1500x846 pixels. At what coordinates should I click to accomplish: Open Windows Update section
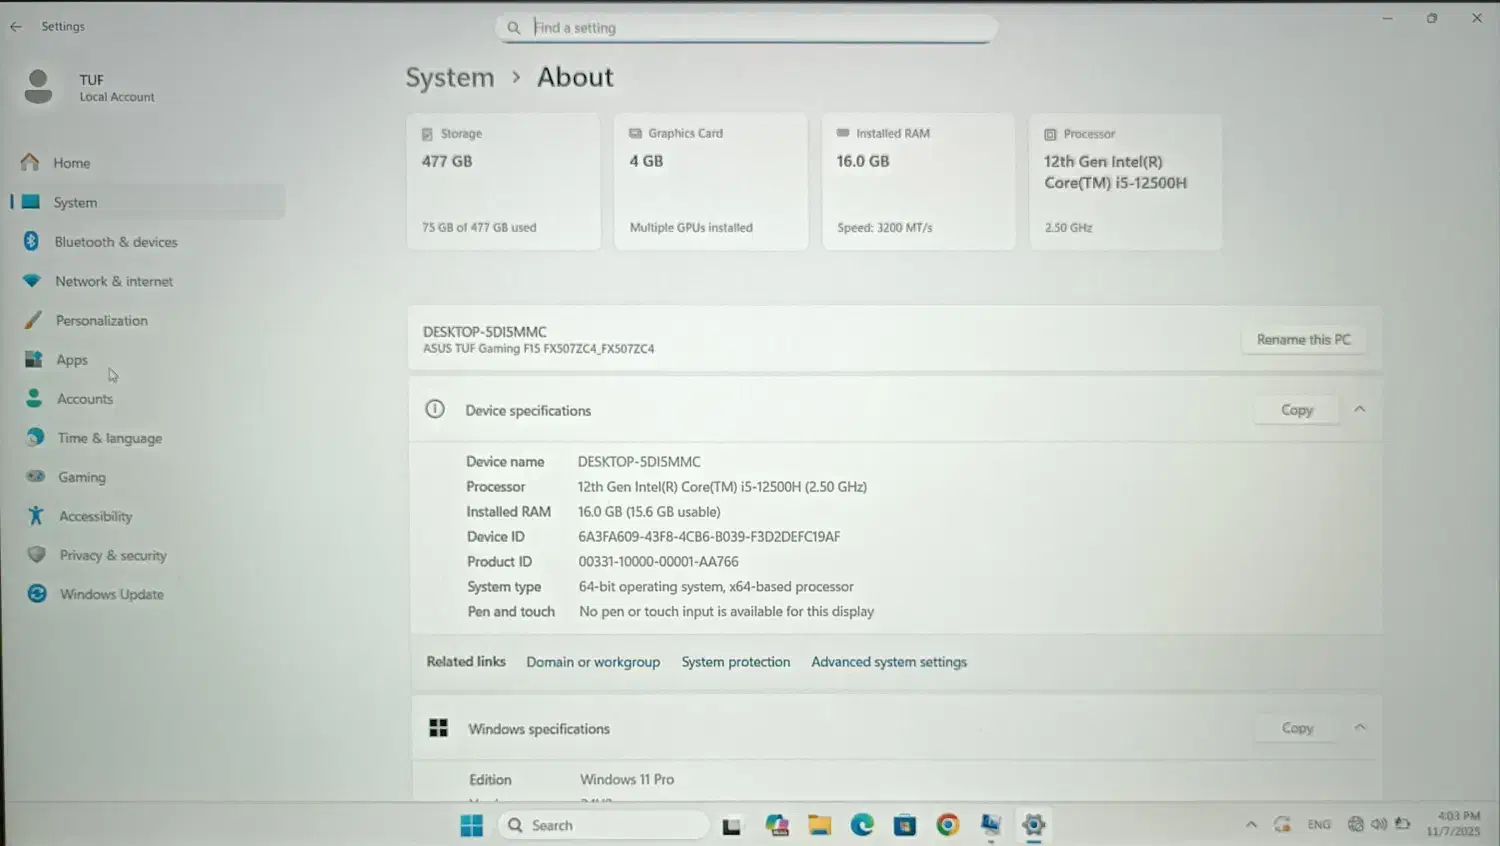pyautogui.click(x=111, y=594)
